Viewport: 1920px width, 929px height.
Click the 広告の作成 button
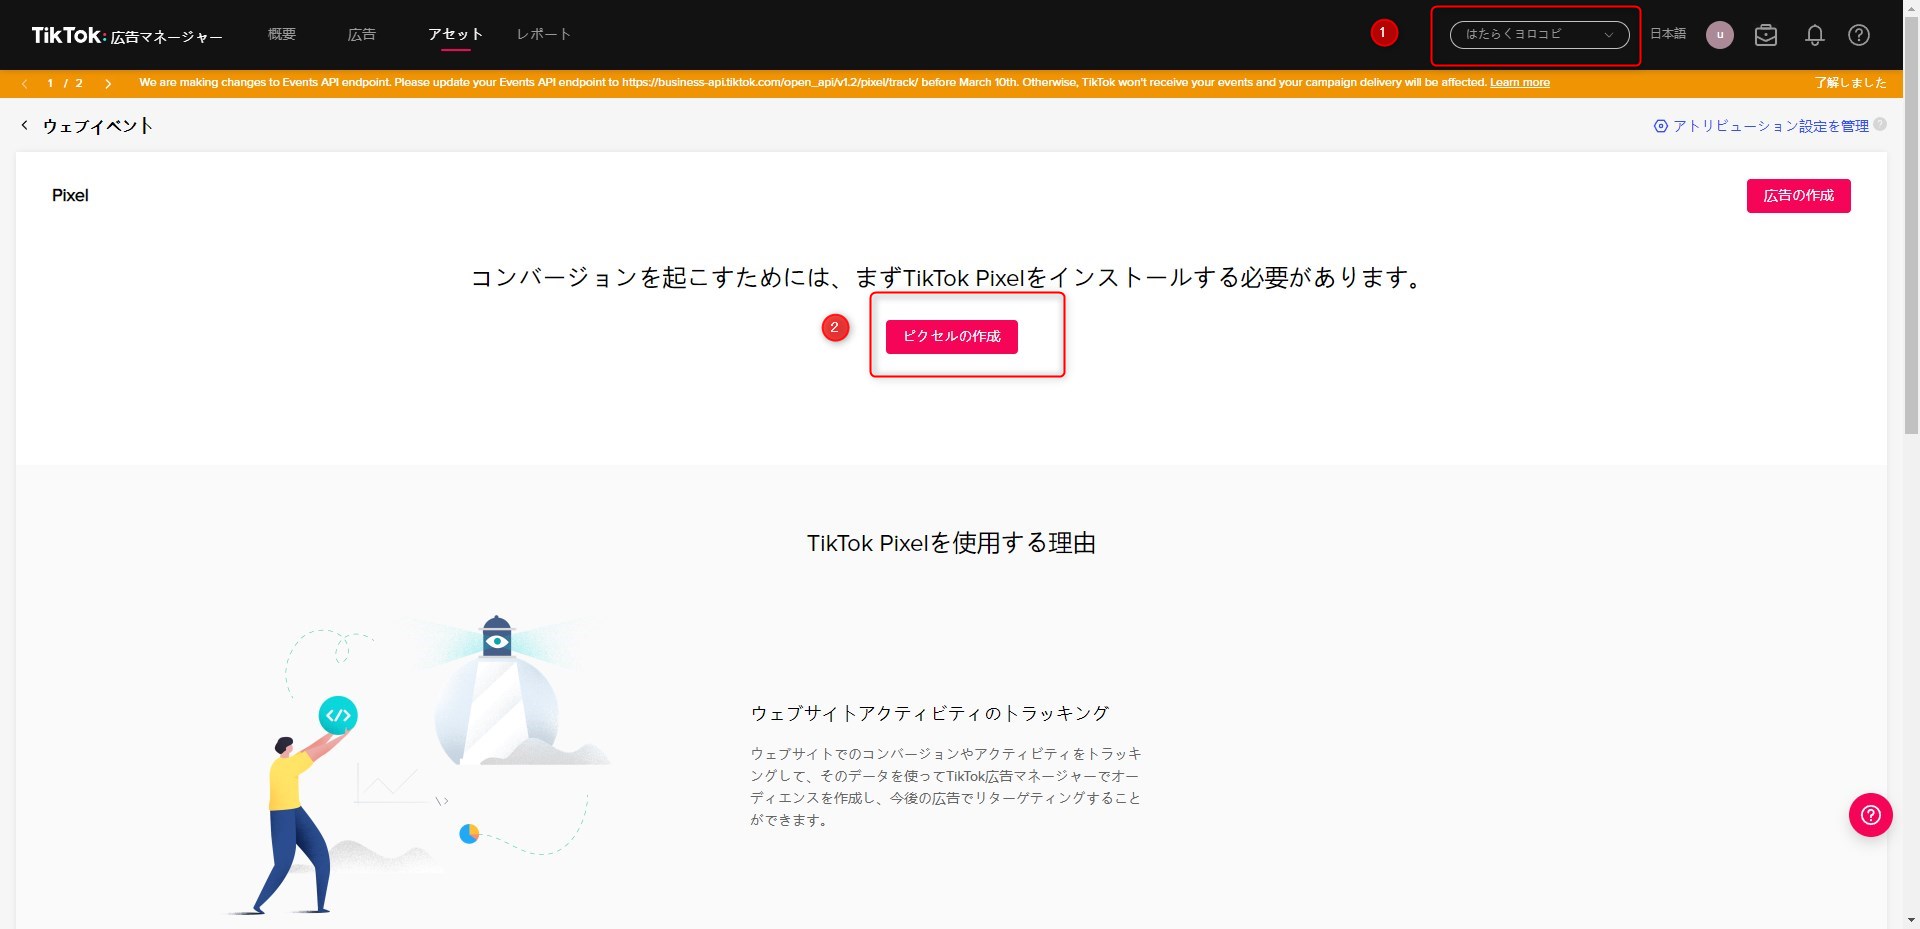coord(1798,196)
